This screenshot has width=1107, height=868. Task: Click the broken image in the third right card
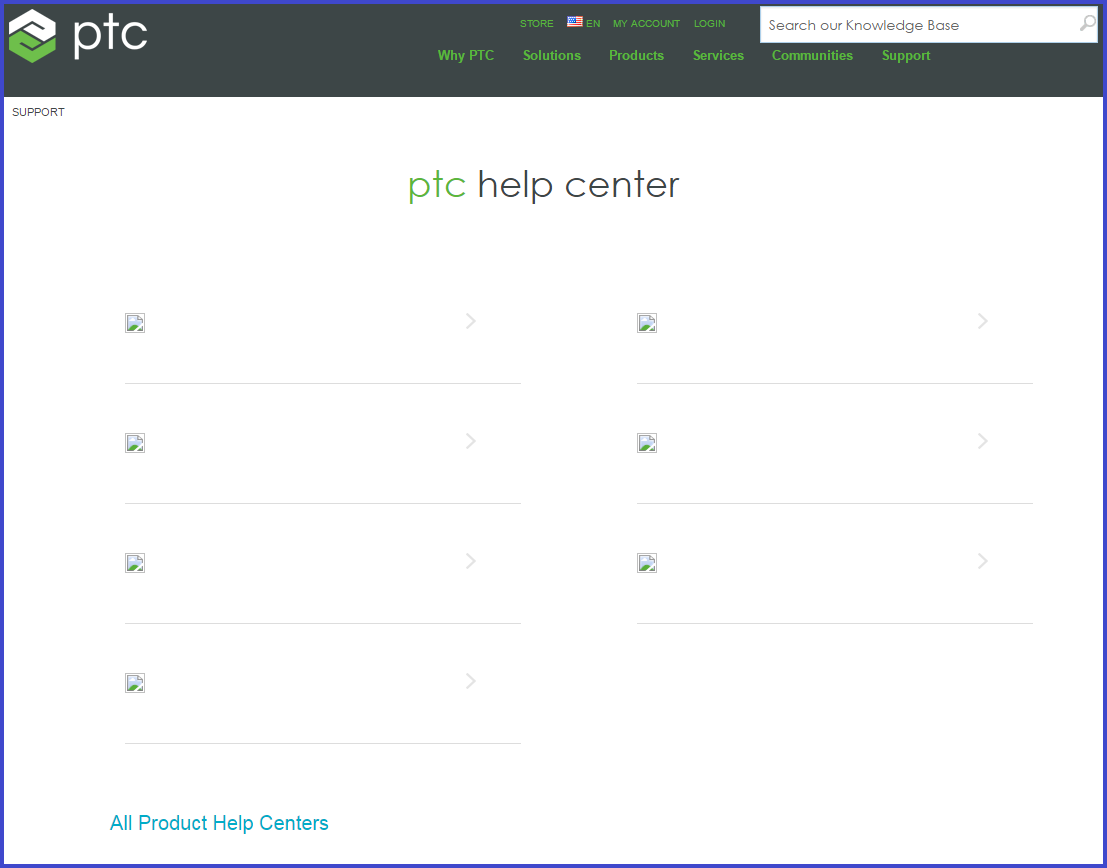tap(647, 563)
